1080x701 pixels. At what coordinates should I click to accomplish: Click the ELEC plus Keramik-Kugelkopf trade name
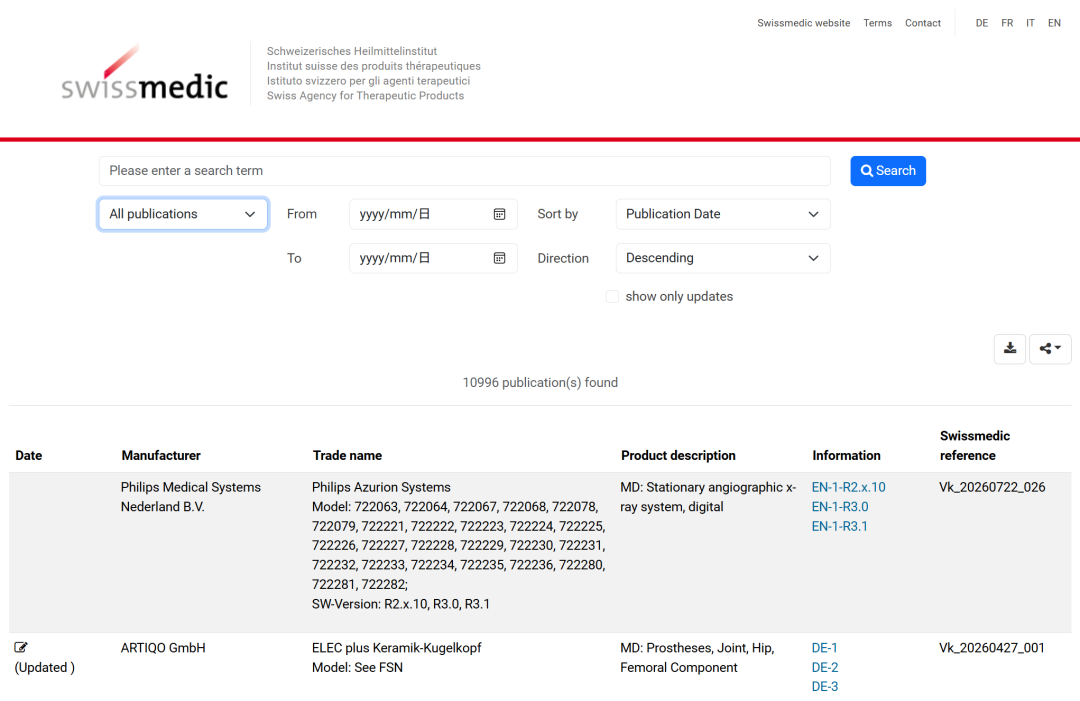click(x=397, y=648)
